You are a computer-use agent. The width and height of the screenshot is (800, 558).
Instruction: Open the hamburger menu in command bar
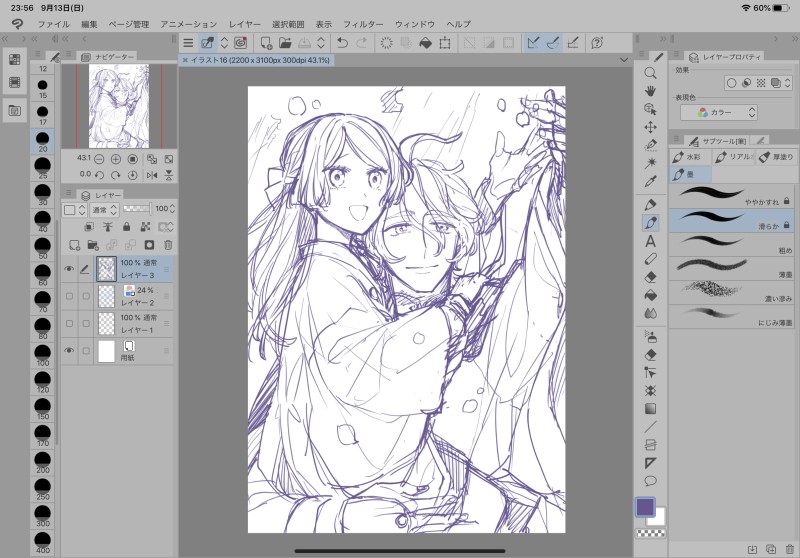(188, 43)
